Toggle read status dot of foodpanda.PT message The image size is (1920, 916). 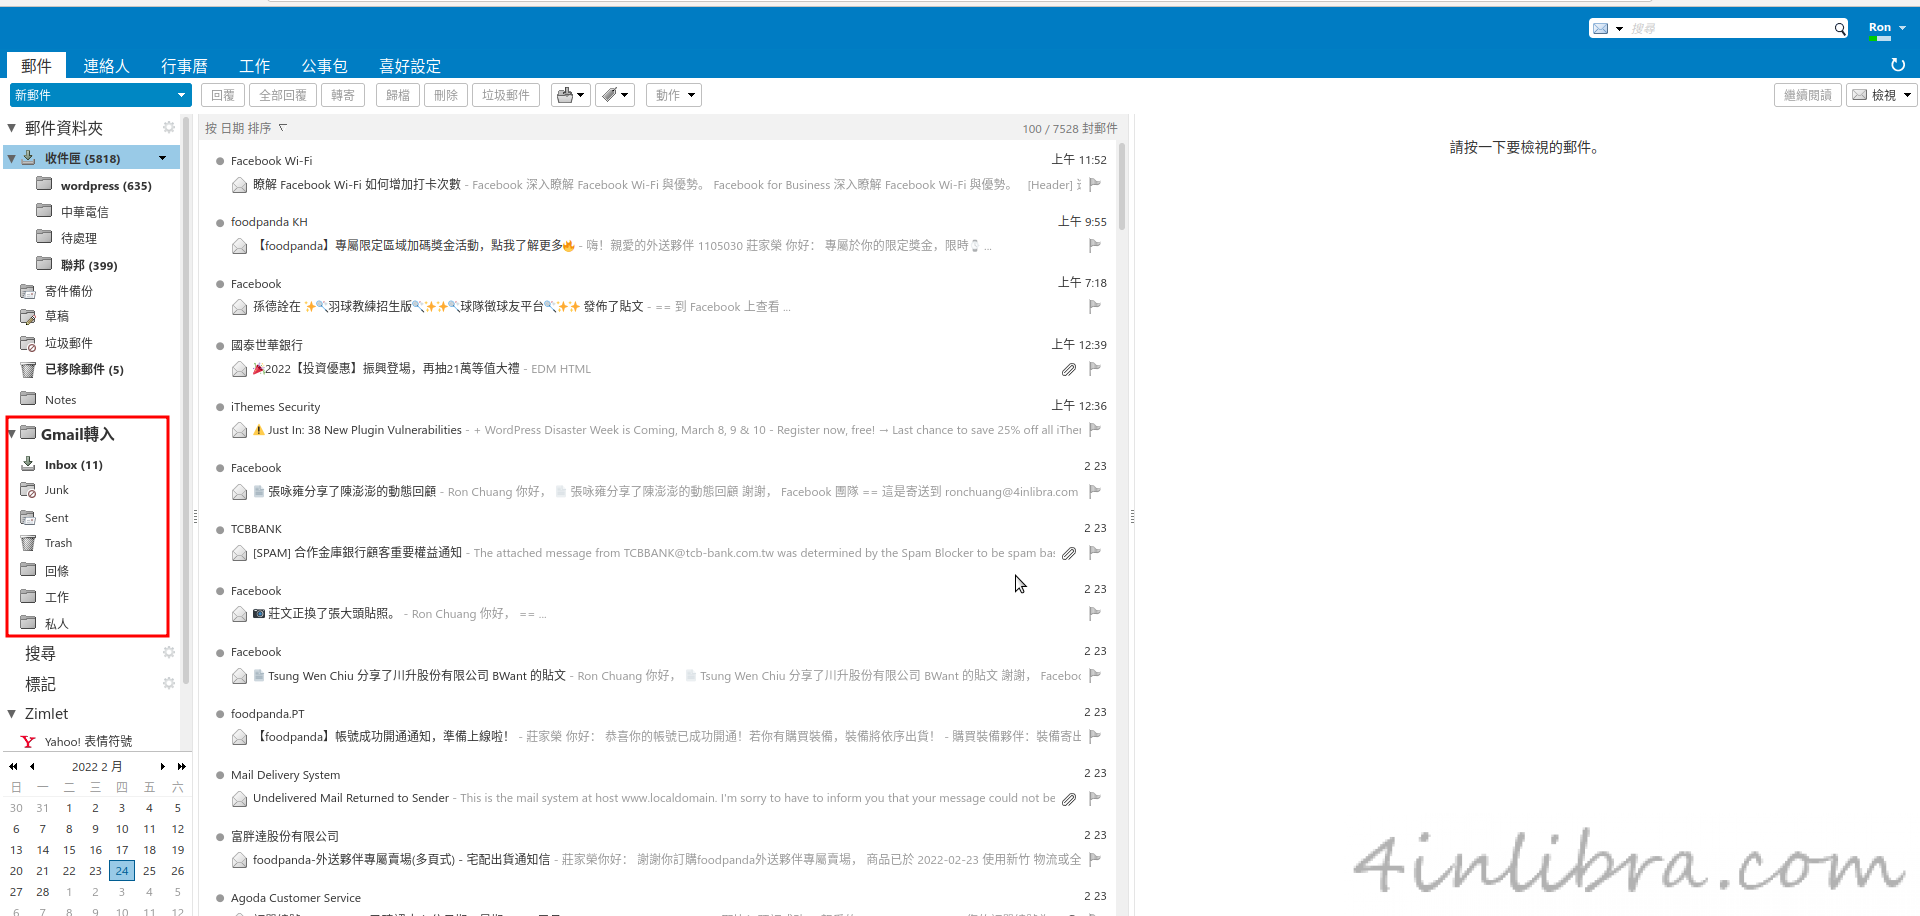point(220,714)
